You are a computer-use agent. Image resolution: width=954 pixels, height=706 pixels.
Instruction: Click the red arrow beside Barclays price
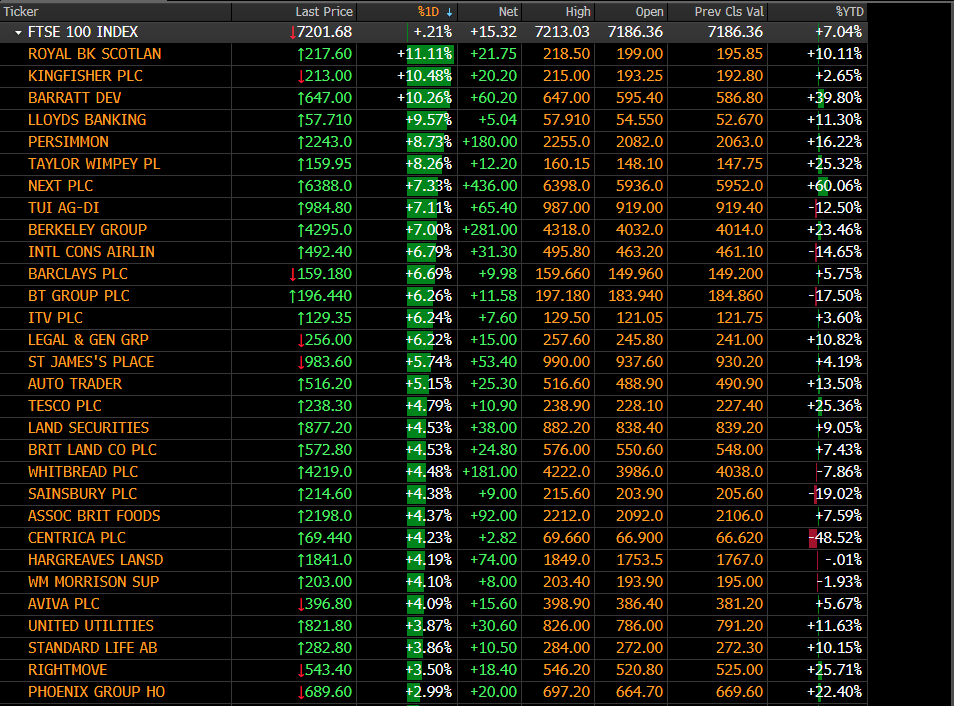(x=293, y=274)
